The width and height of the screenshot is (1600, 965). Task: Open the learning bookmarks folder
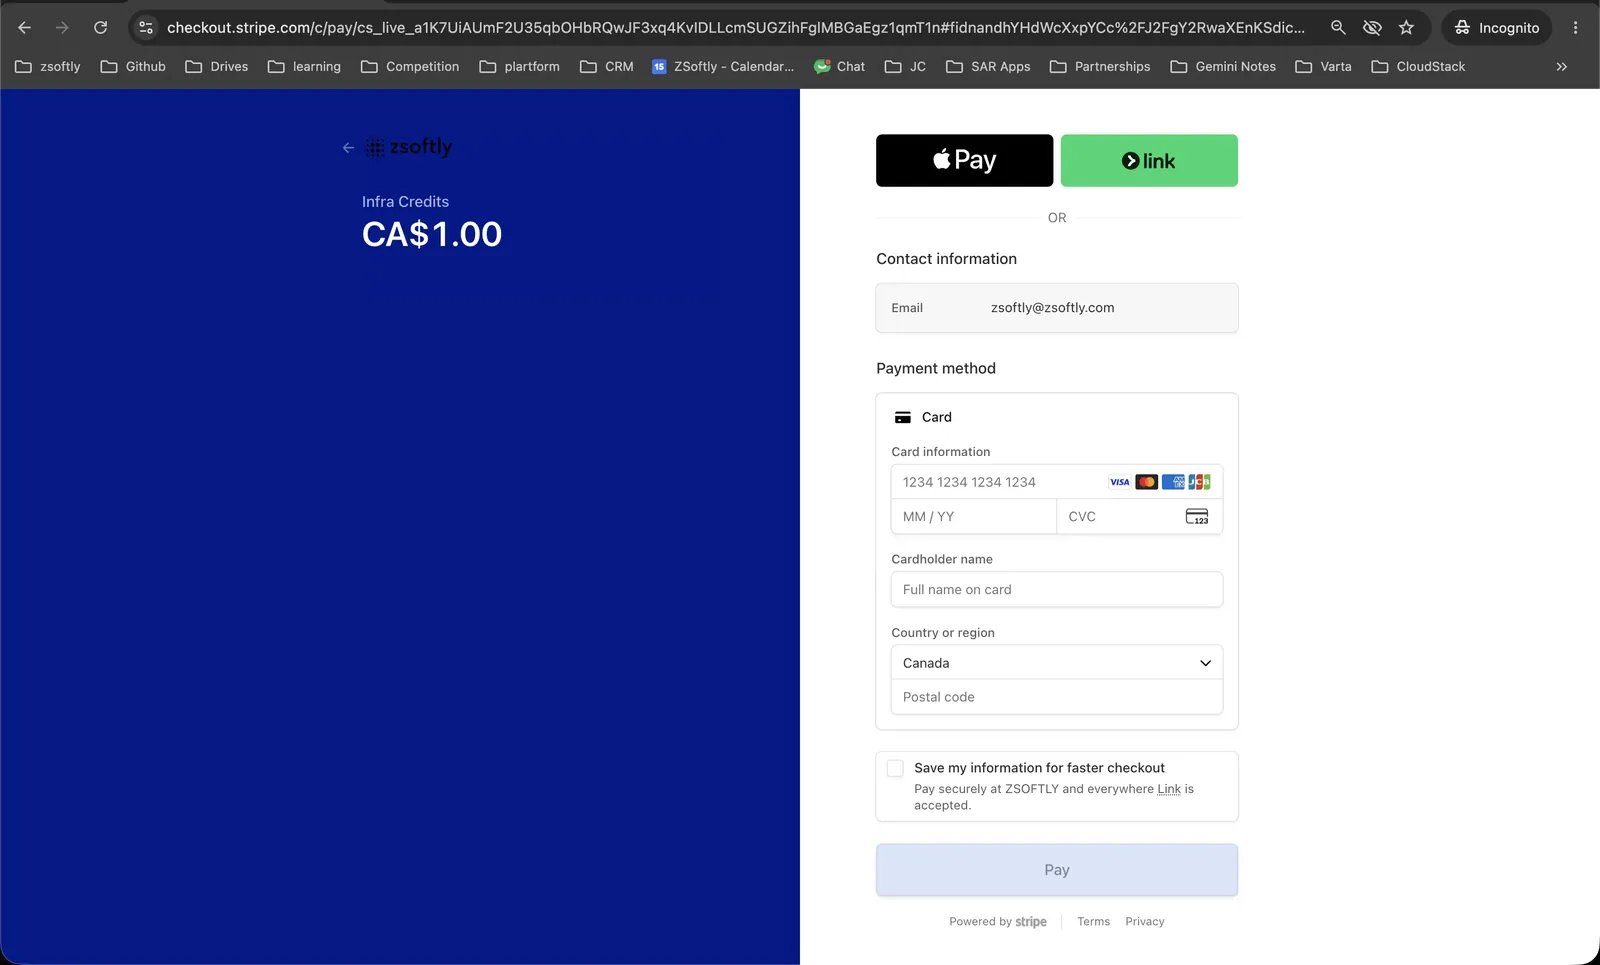click(304, 67)
